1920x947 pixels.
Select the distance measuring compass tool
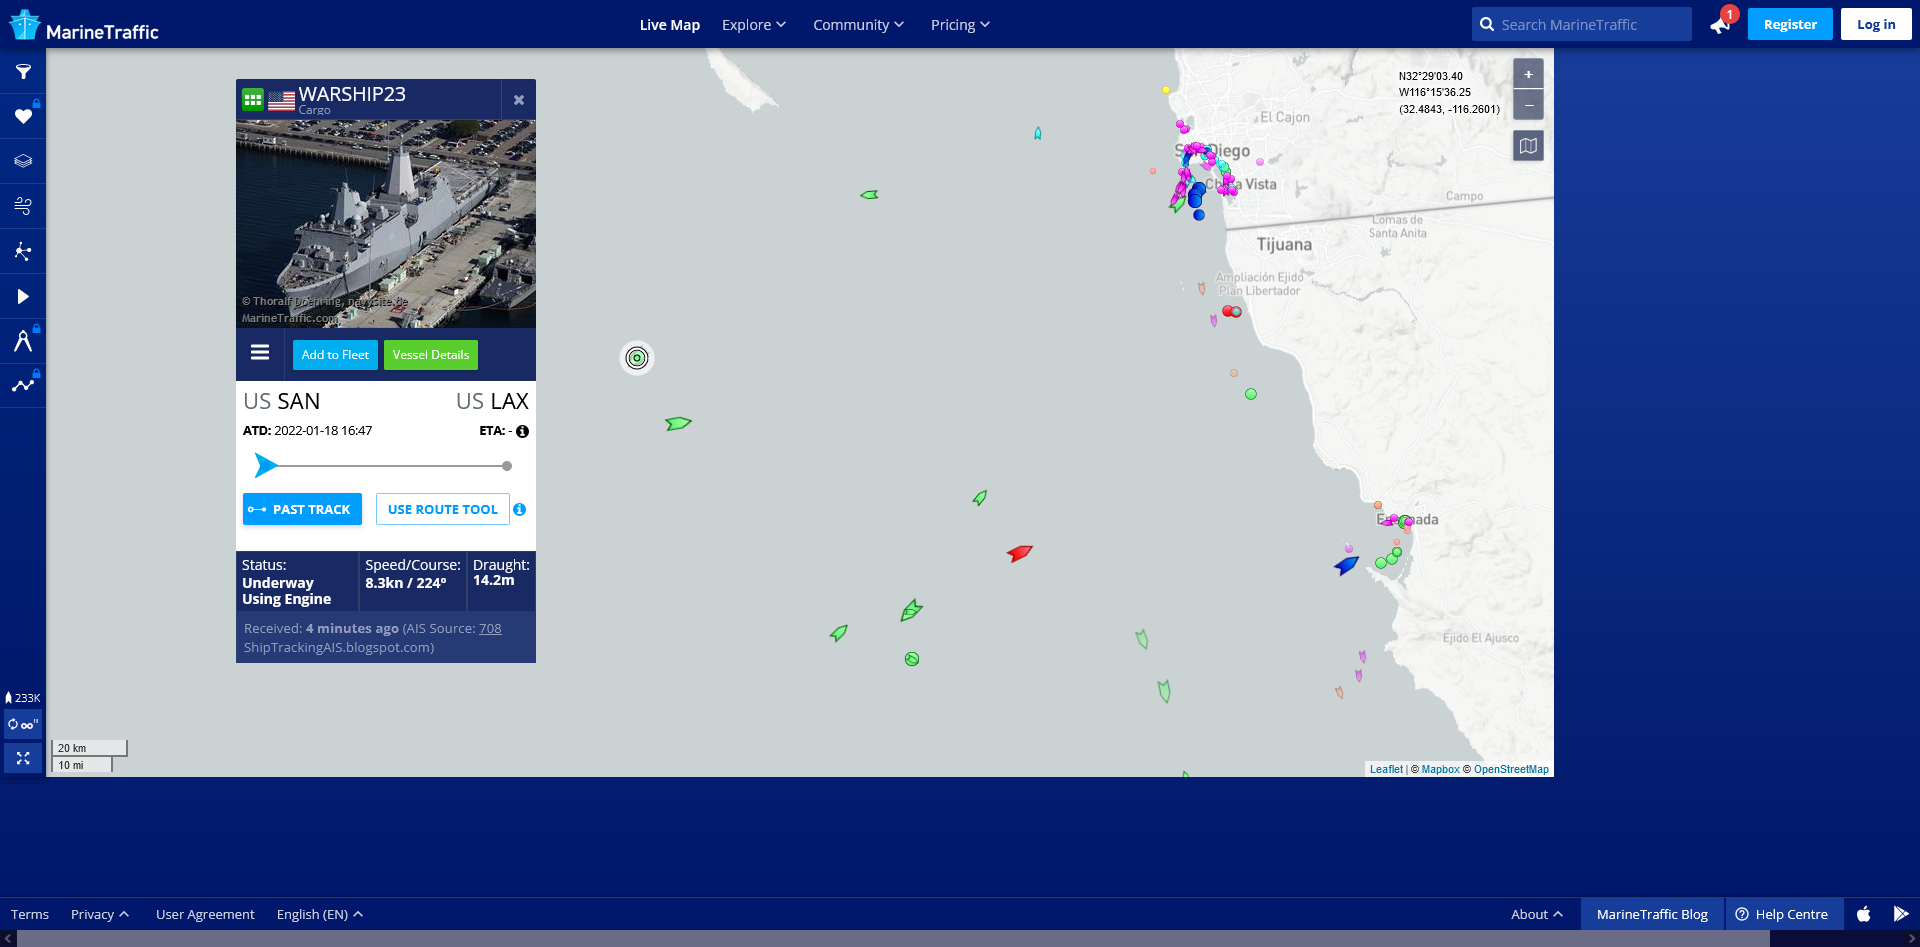(x=23, y=341)
